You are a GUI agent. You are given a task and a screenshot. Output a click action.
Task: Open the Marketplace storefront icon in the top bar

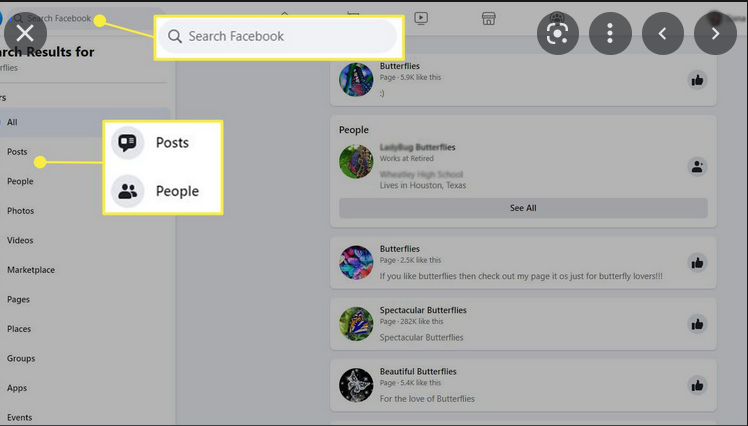[x=488, y=18]
